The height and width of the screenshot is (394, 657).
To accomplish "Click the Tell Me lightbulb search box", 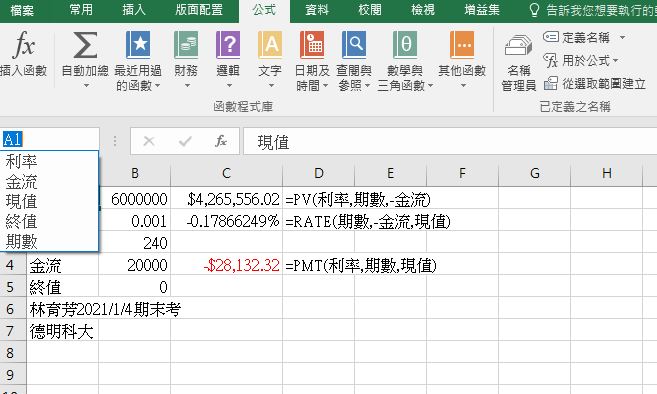I will (x=593, y=10).
